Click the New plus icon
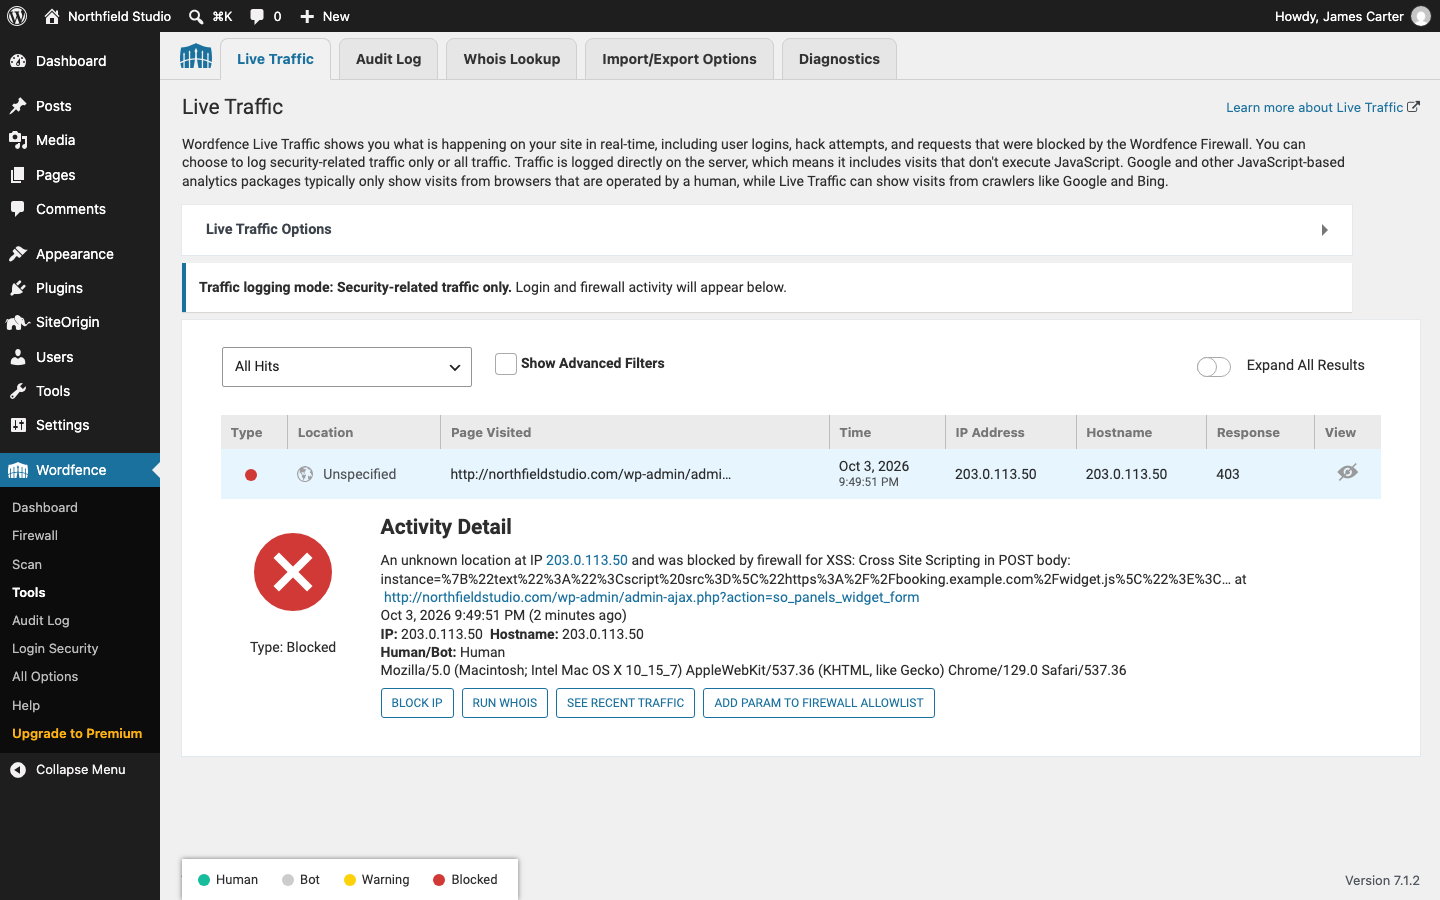 307,16
